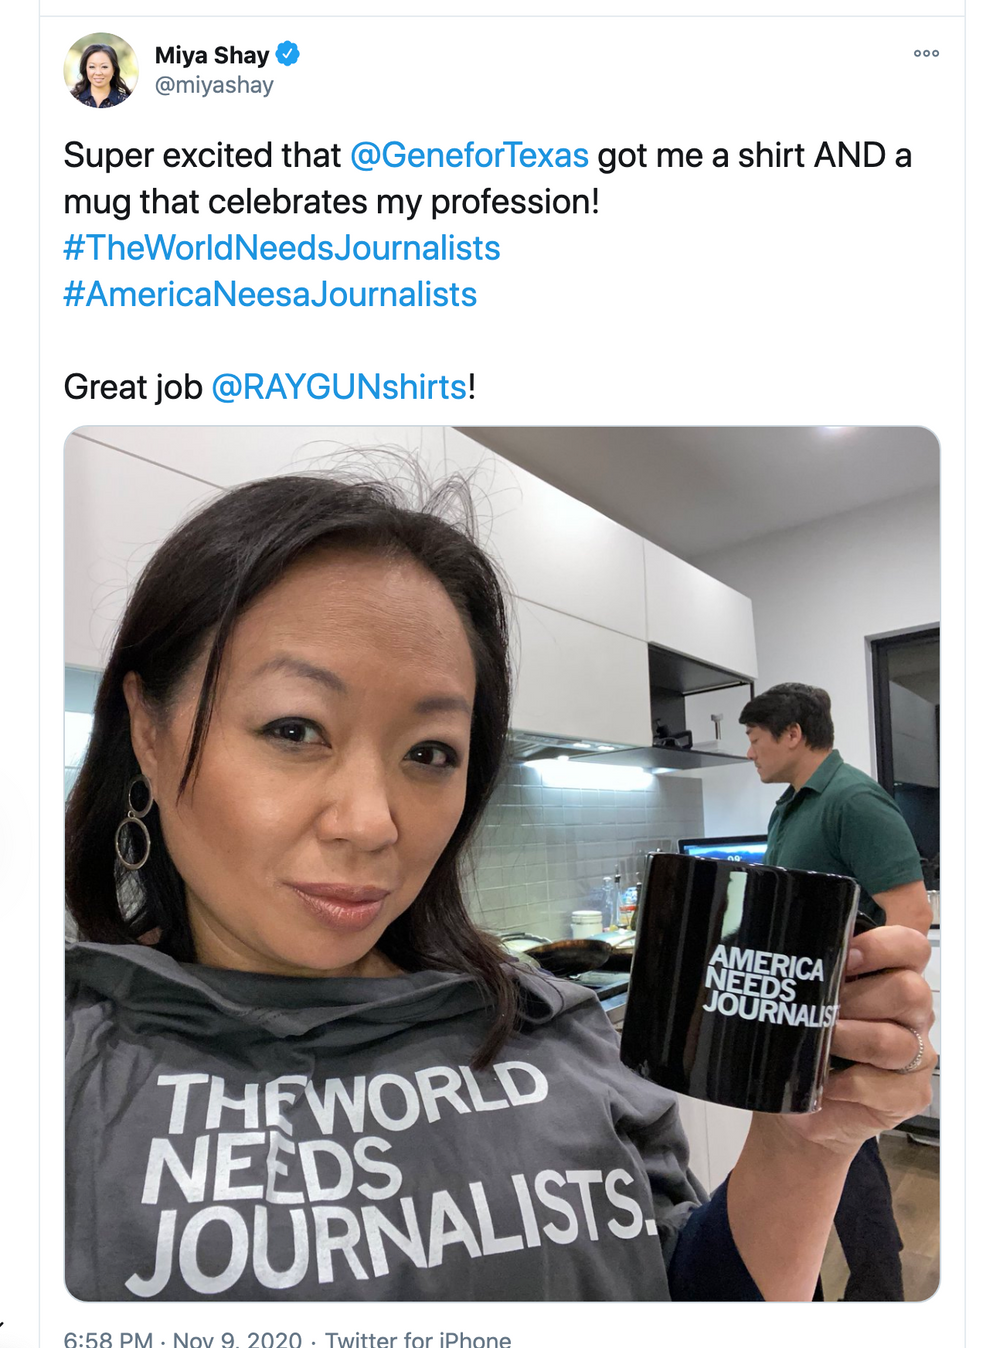Visit the @GeneforTexas mention
This screenshot has width=1000, height=1348.
click(x=469, y=156)
